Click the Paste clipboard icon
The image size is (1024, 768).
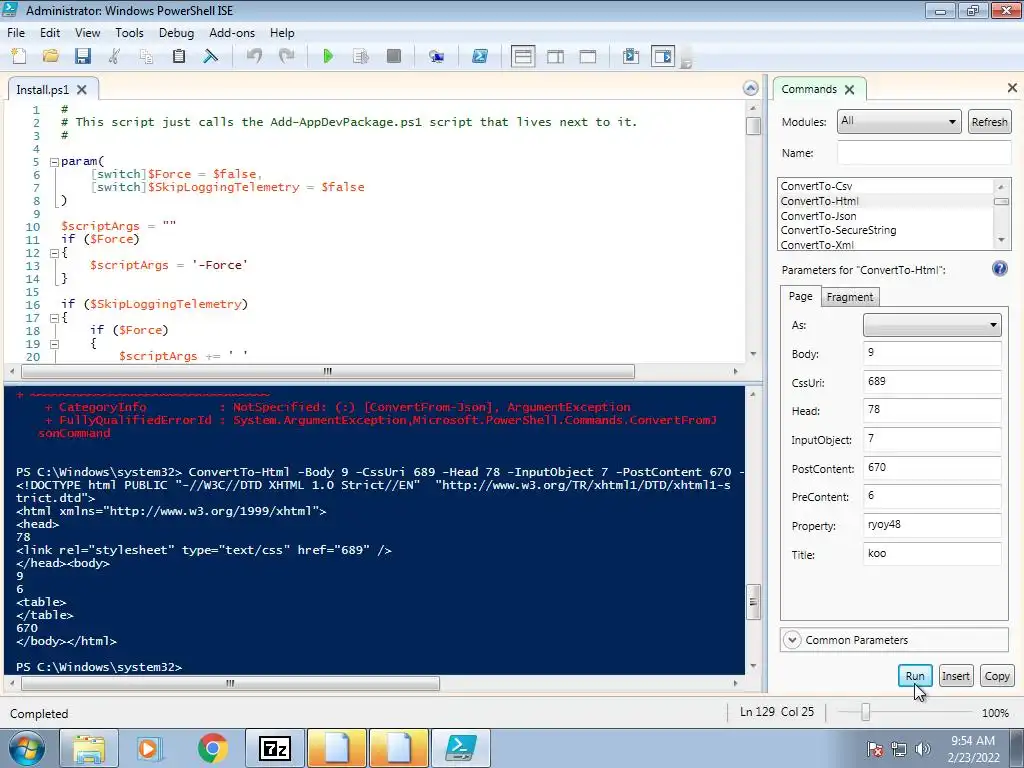pyautogui.click(x=178, y=56)
